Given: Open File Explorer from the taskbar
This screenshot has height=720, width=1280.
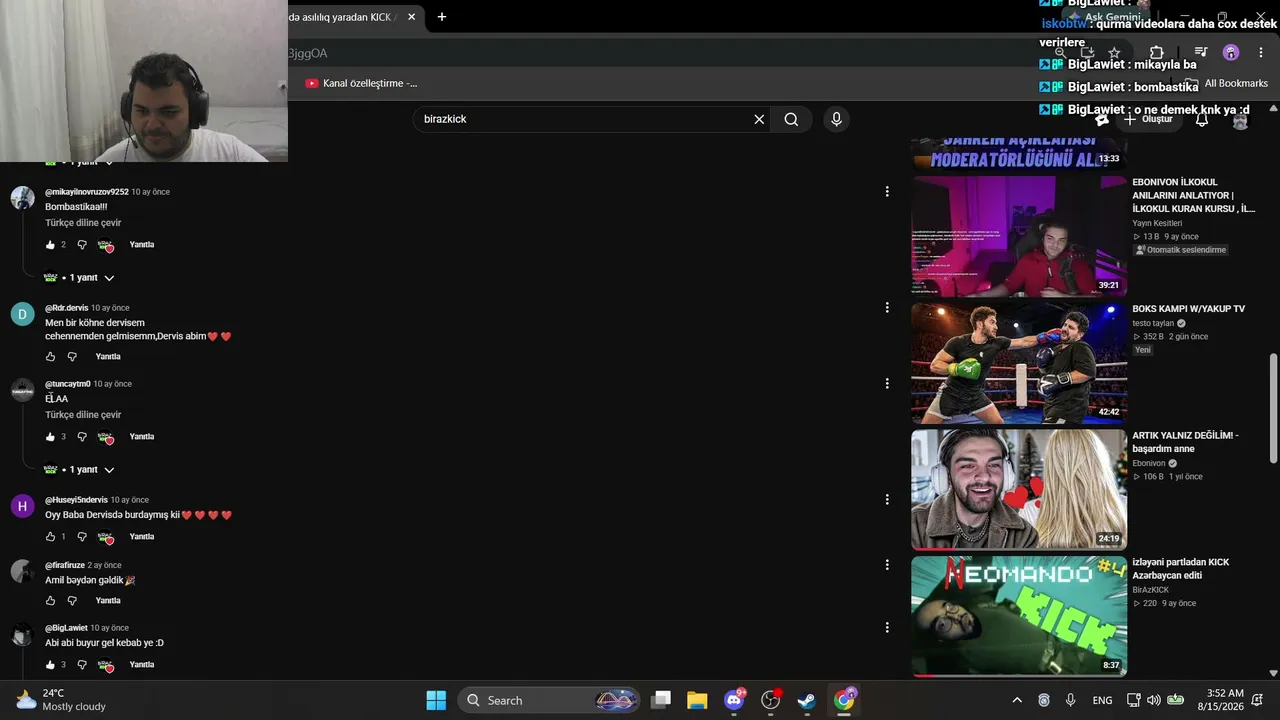Looking at the screenshot, I should (x=697, y=700).
